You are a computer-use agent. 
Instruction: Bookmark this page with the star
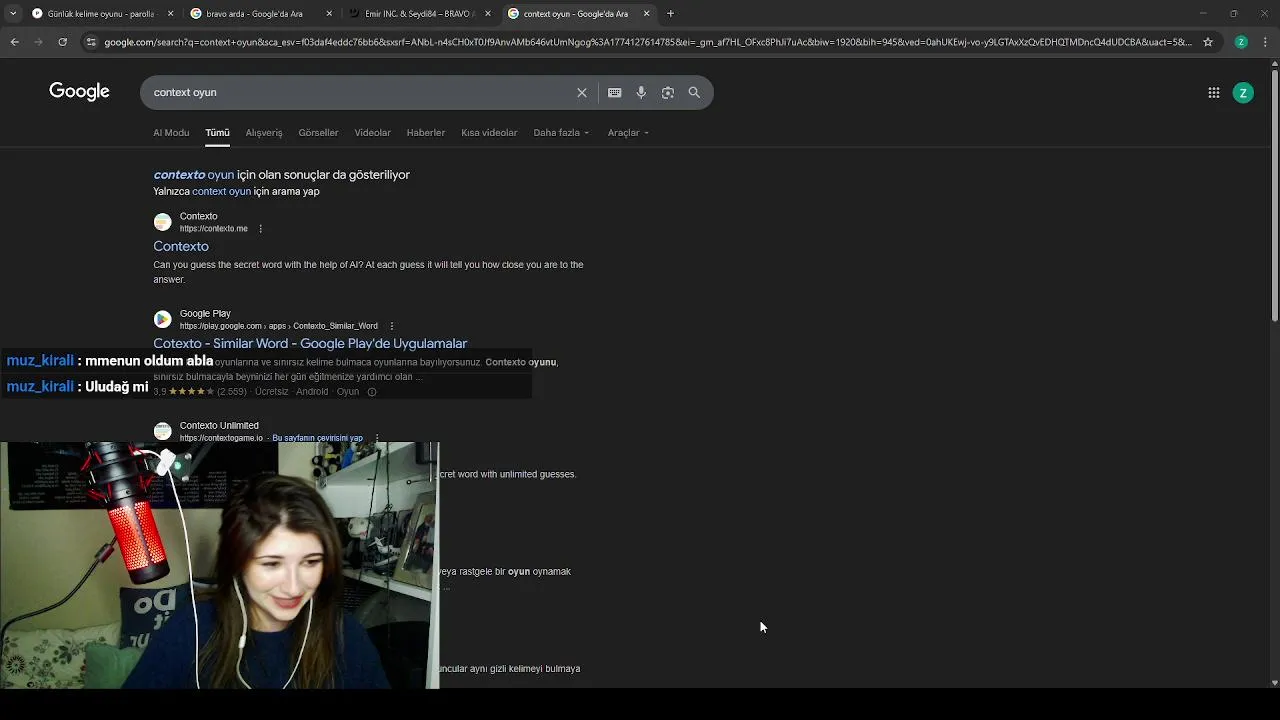(1208, 42)
